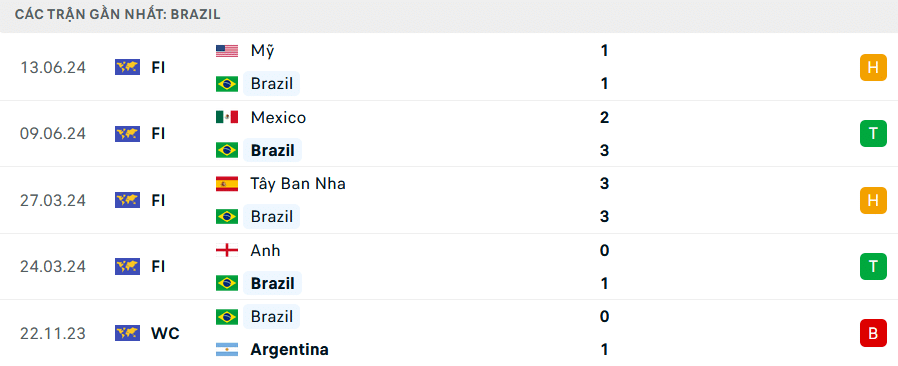Select the Tây Ban Nha team name
Viewport: 898px width, 366px height.
pyautogui.click(x=298, y=184)
